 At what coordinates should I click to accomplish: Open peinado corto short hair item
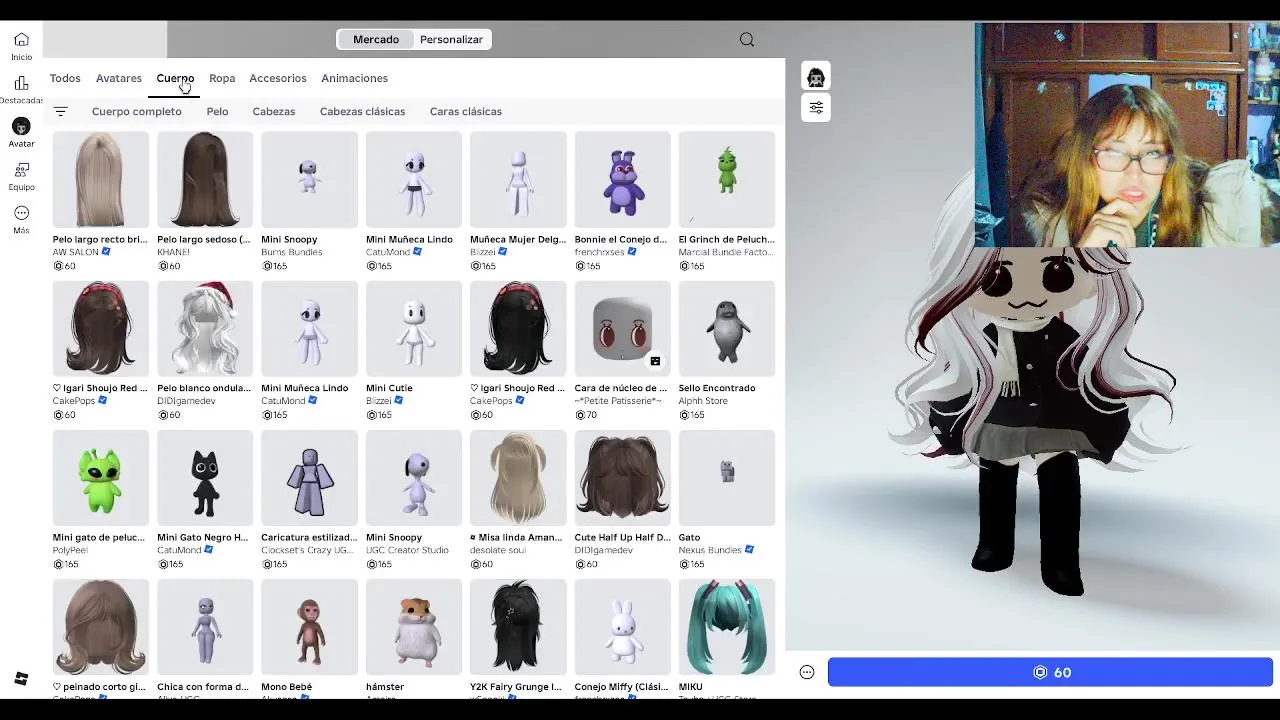pyautogui.click(x=100, y=627)
